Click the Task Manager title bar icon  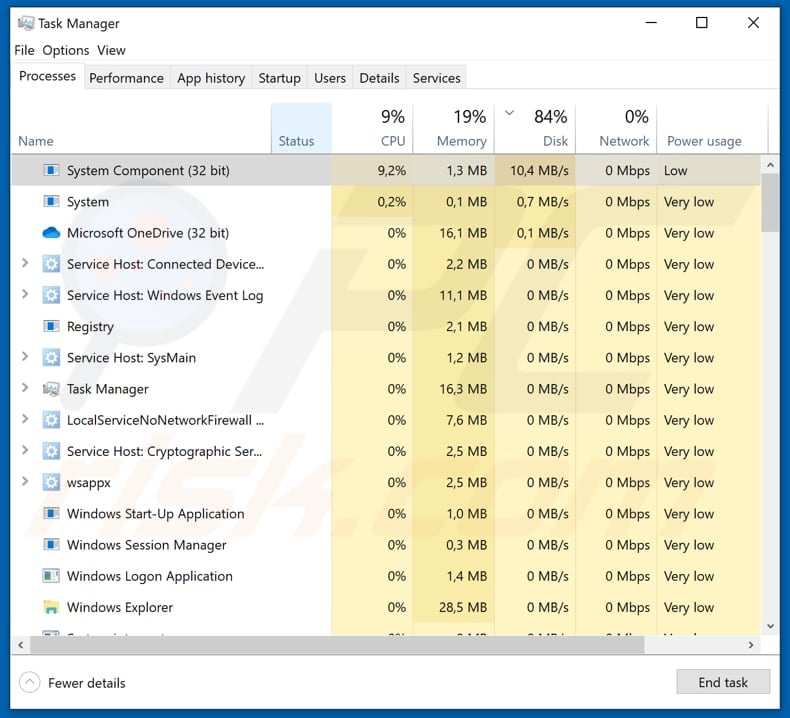[26, 23]
